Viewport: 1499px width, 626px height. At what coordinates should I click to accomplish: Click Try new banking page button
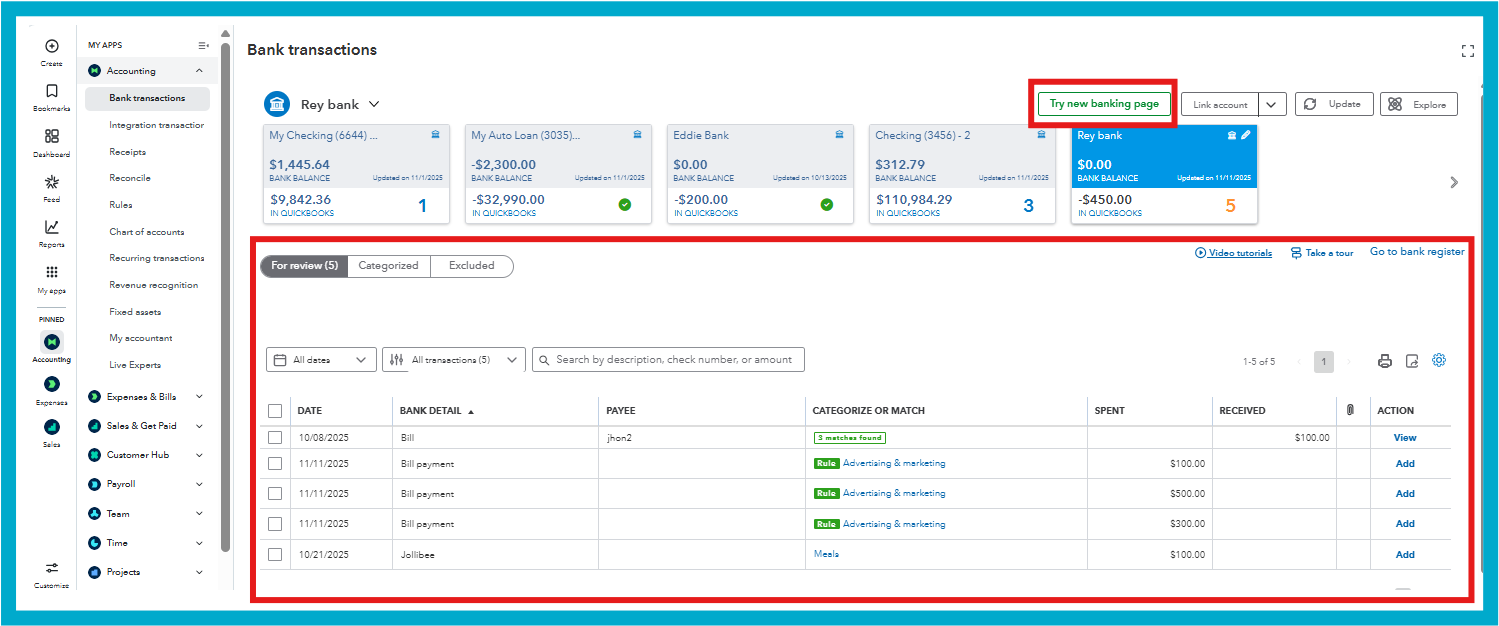[x=1104, y=104]
